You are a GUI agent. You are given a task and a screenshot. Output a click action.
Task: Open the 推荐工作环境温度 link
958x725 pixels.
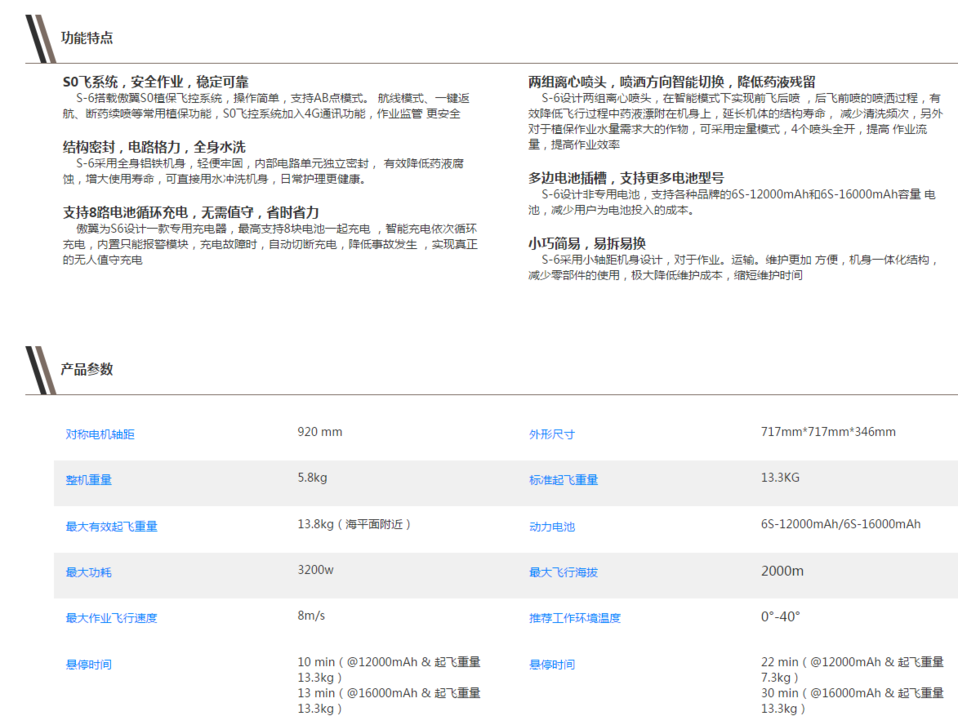coord(575,618)
